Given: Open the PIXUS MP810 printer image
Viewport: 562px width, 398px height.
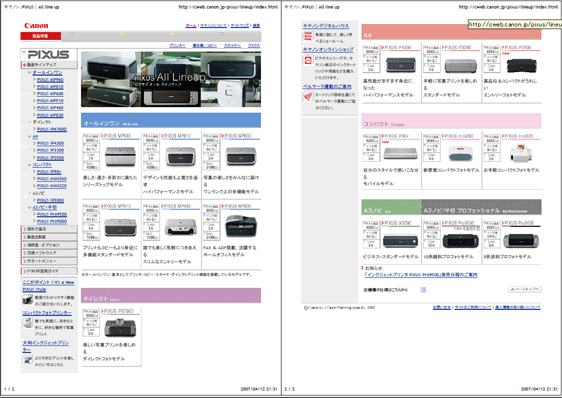Looking at the screenshot, I should [180, 156].
